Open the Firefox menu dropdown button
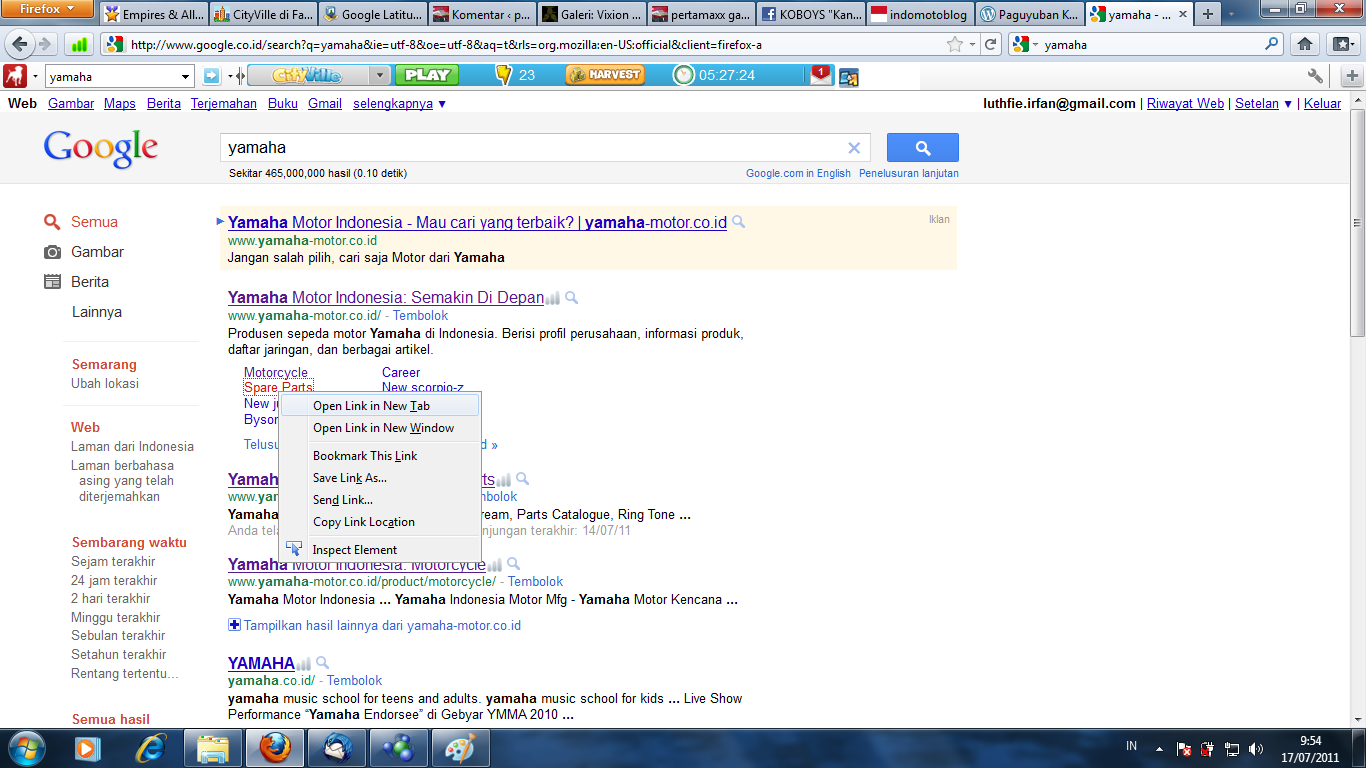Image resolution: width=1366 pixels, height=768 pixels. pos(48,11)
